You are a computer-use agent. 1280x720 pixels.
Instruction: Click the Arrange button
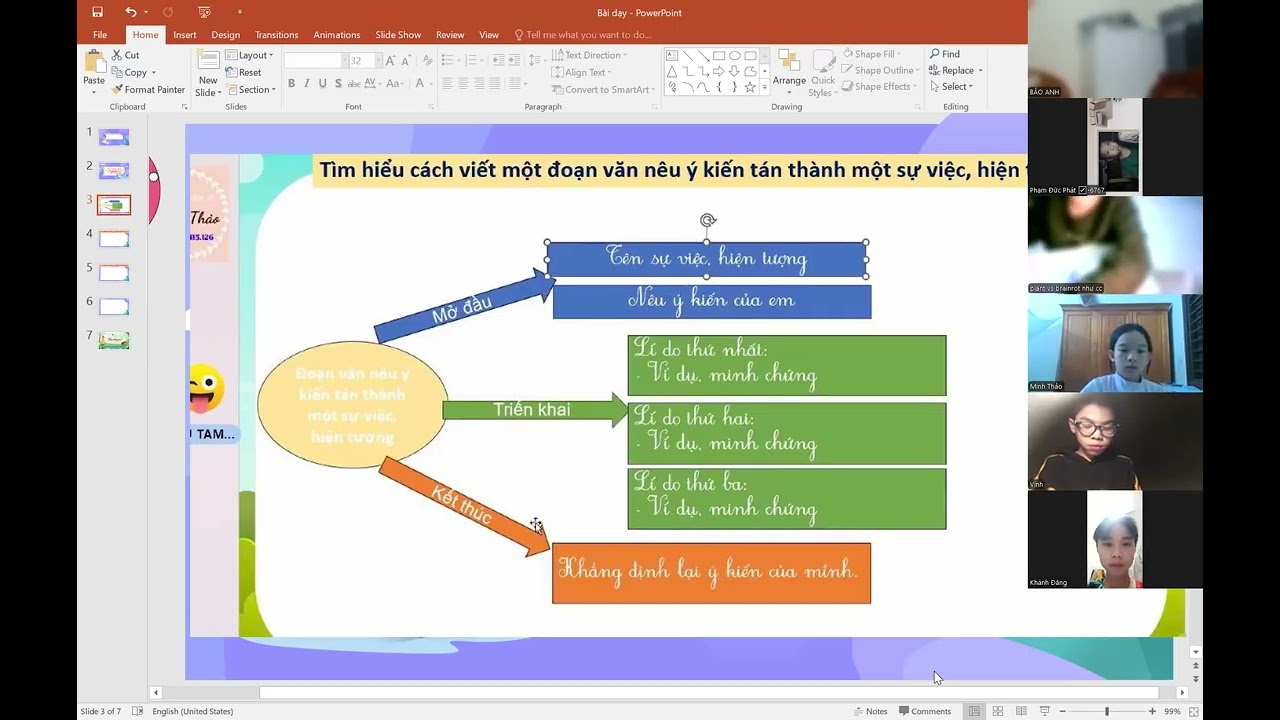coord(789,73)
